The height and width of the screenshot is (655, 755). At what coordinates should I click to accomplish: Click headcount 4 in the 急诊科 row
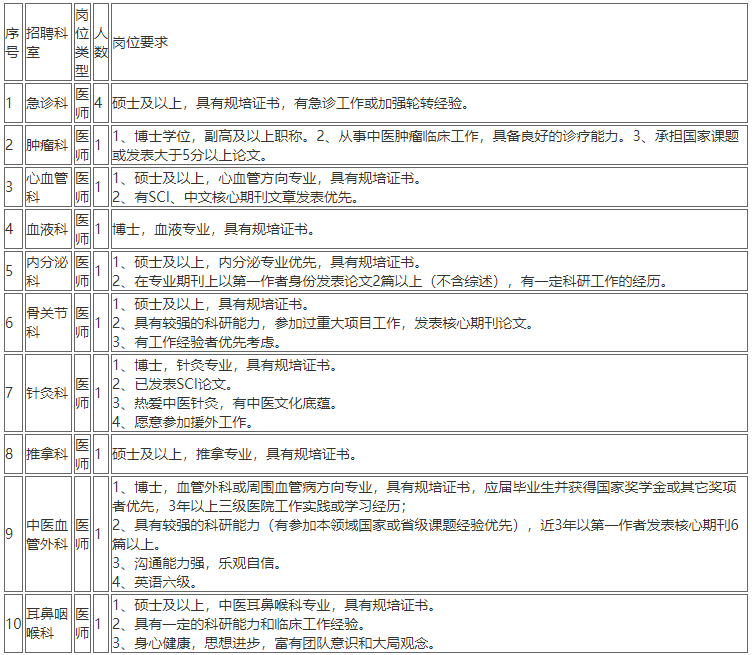pos(99,102)
